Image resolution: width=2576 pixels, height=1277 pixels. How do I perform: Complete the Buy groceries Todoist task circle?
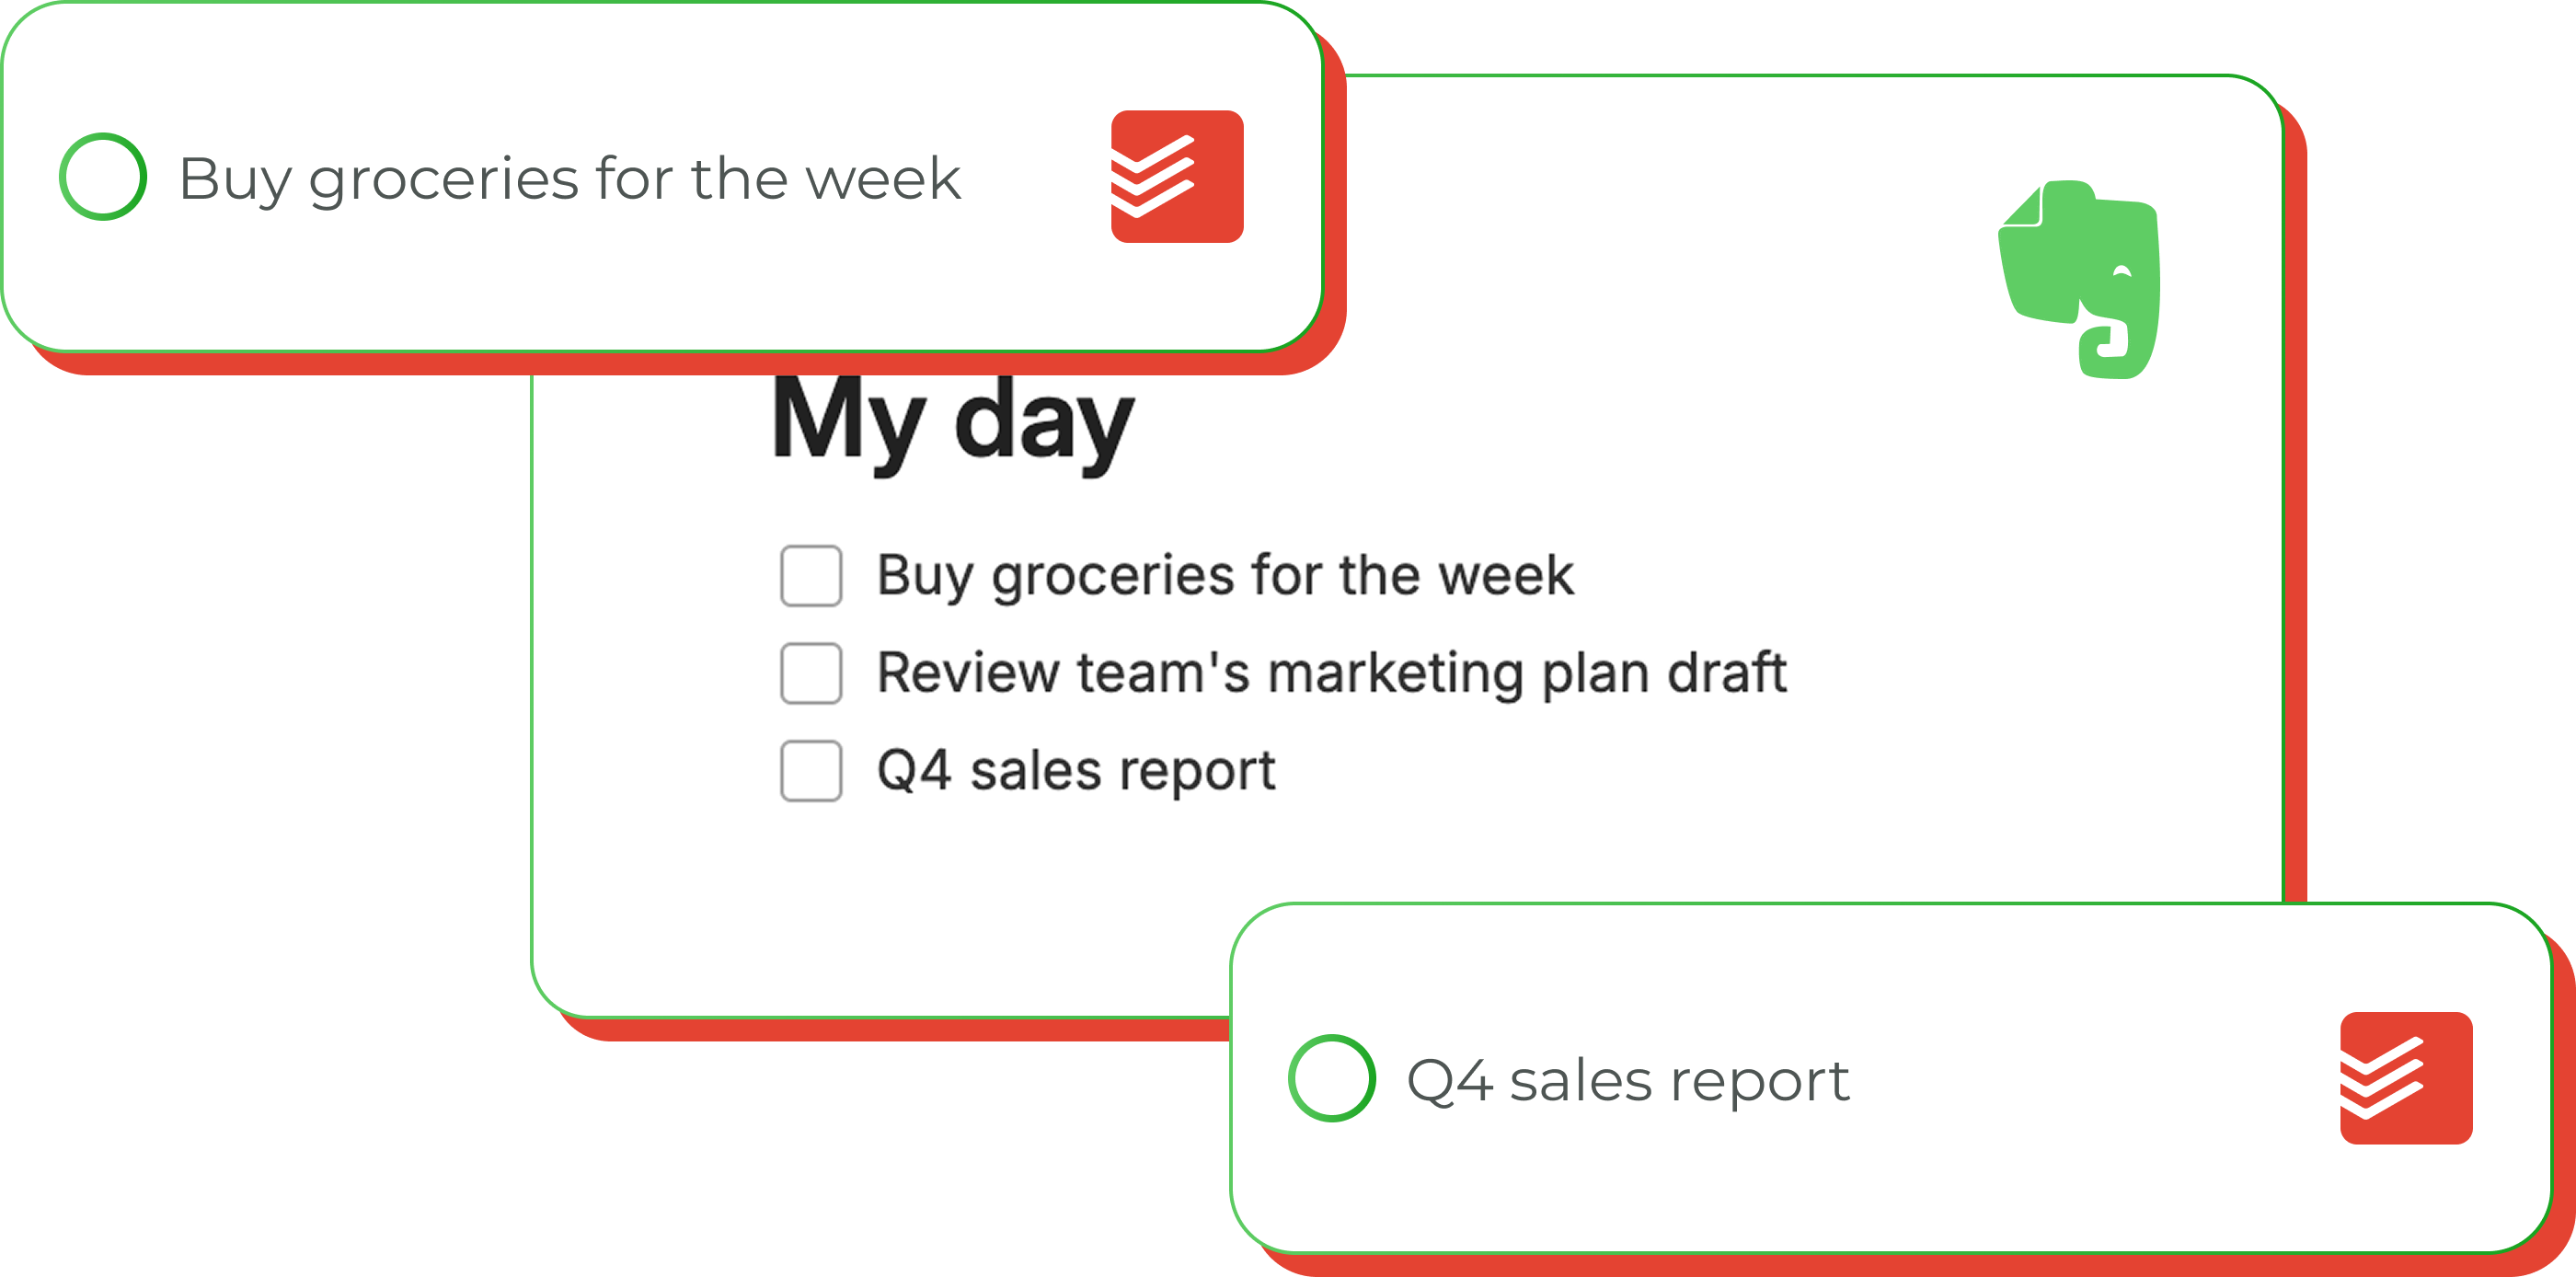pyautogui.click(x=103, y=177)
